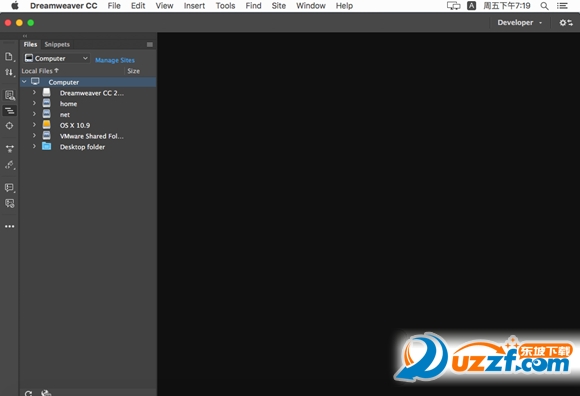Expand the OS X 10.9 drive

[x=34, y=125]
